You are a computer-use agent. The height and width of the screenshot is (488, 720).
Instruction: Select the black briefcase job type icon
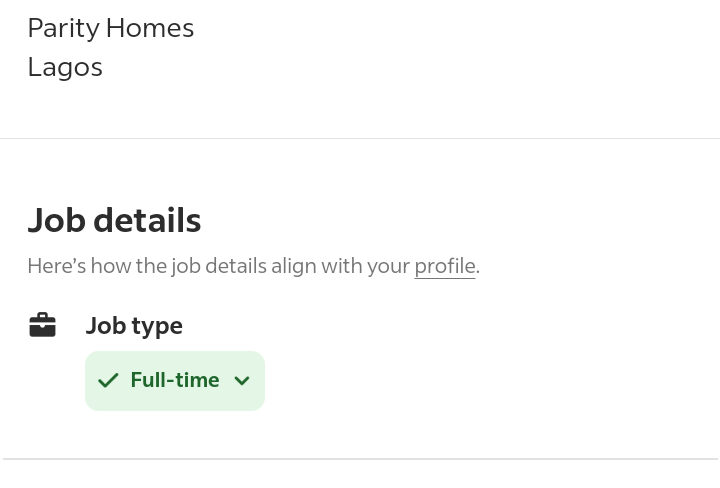click(42, 325)
